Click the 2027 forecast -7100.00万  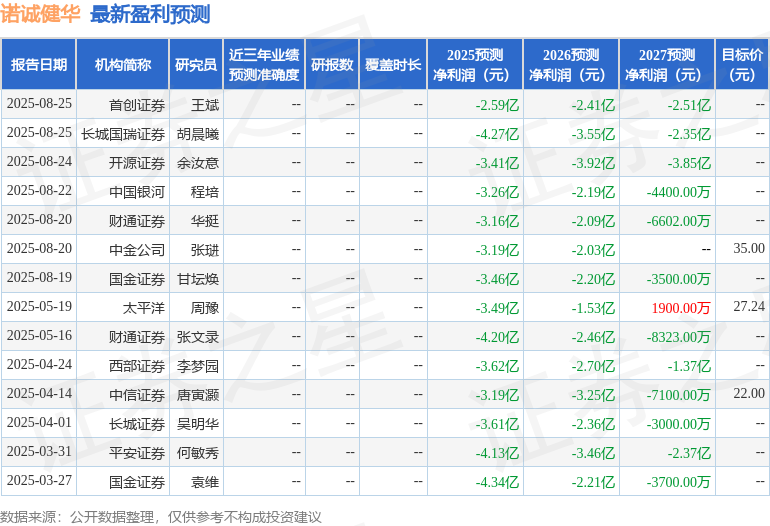click(679, 395)
